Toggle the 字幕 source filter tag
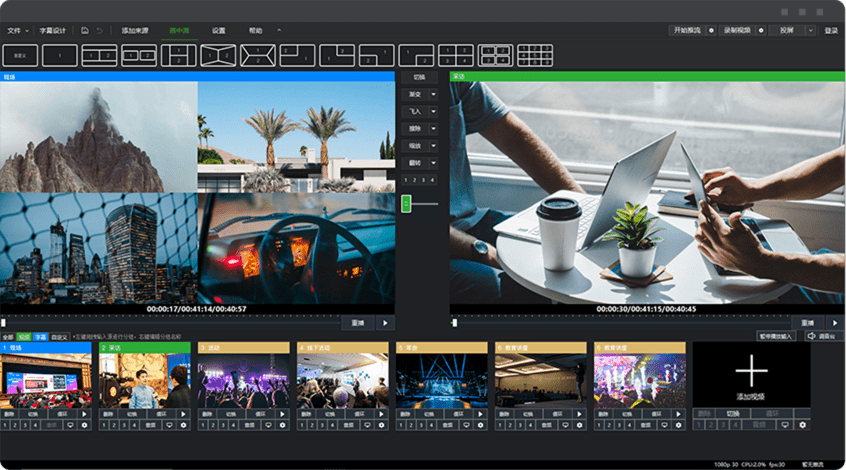846x470 pixels. pos(41,337)
